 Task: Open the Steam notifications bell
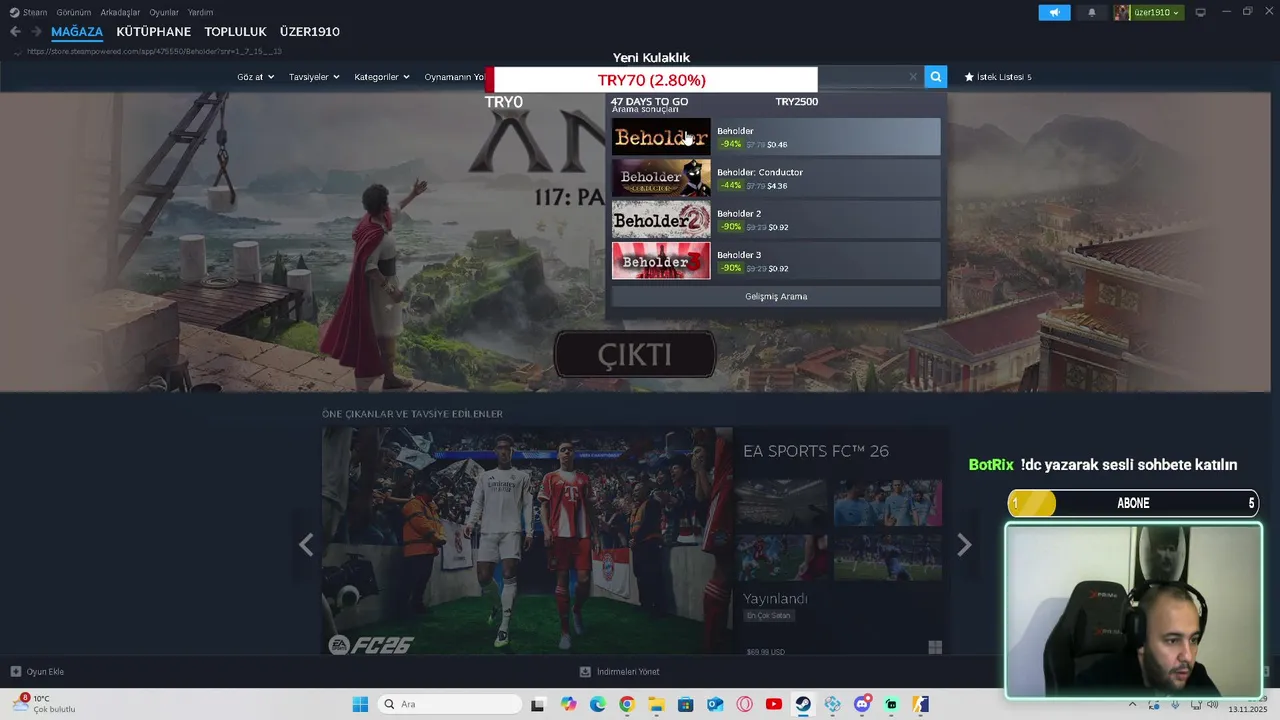pos(1092,12)
